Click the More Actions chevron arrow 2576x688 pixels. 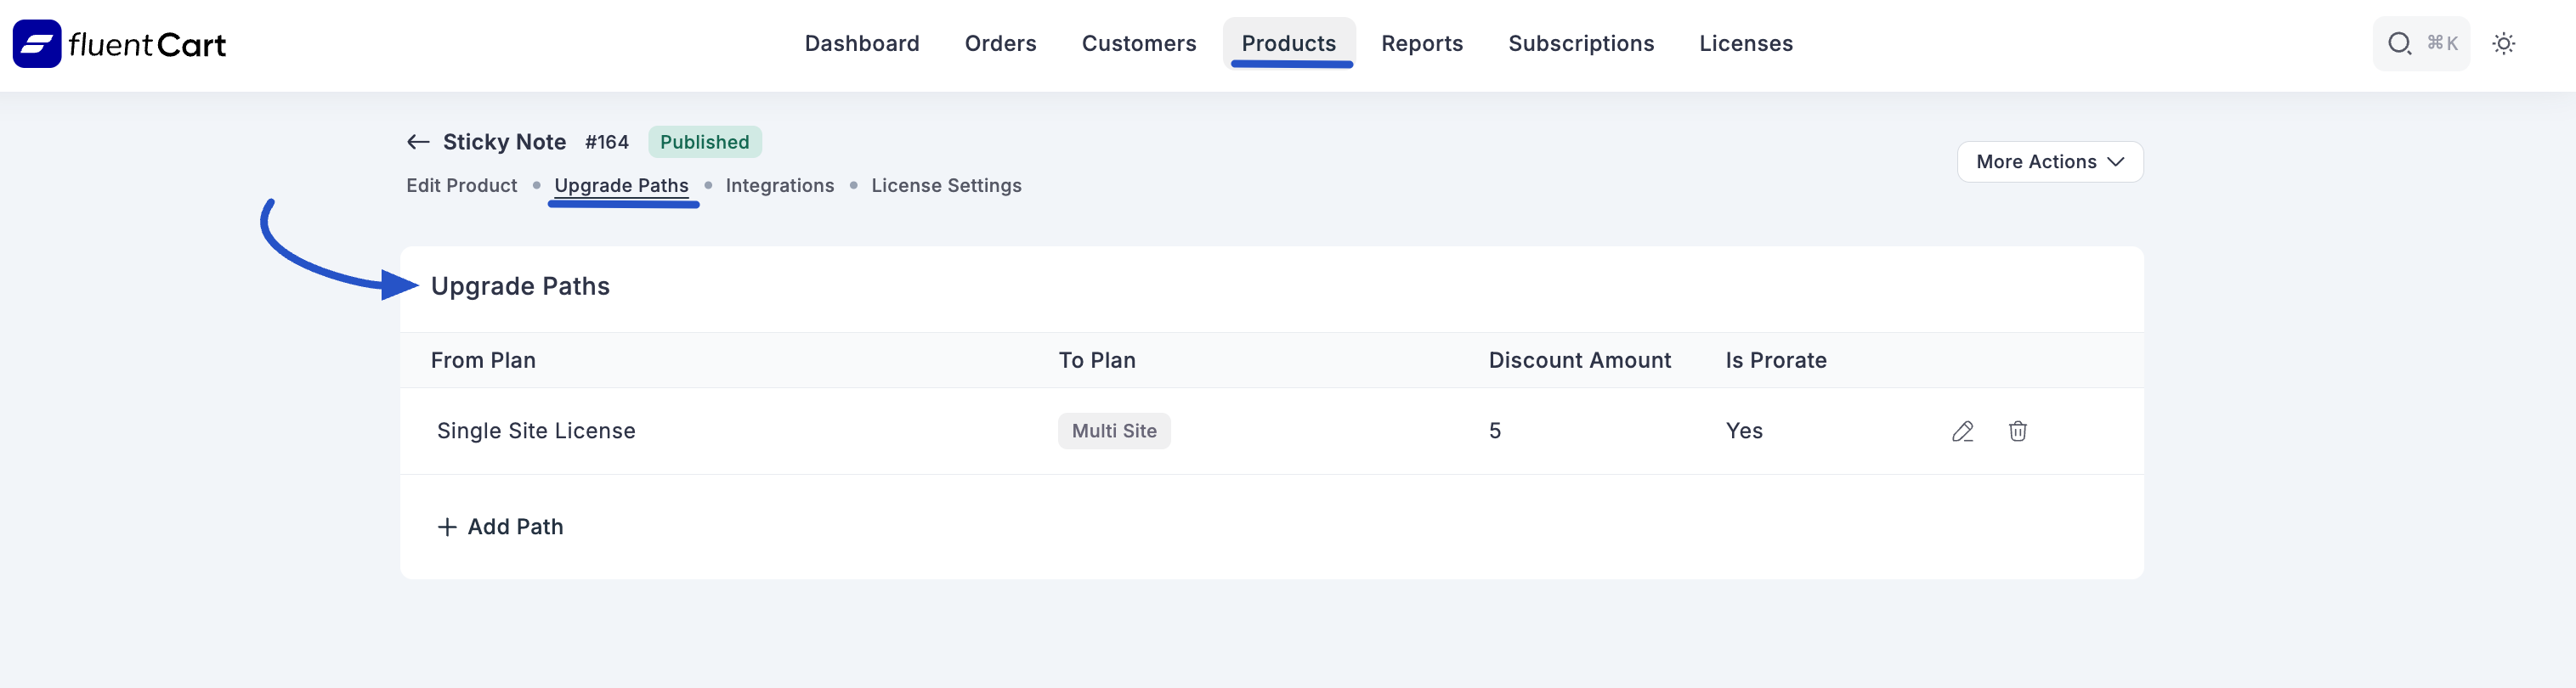[x=2116, y=162]
